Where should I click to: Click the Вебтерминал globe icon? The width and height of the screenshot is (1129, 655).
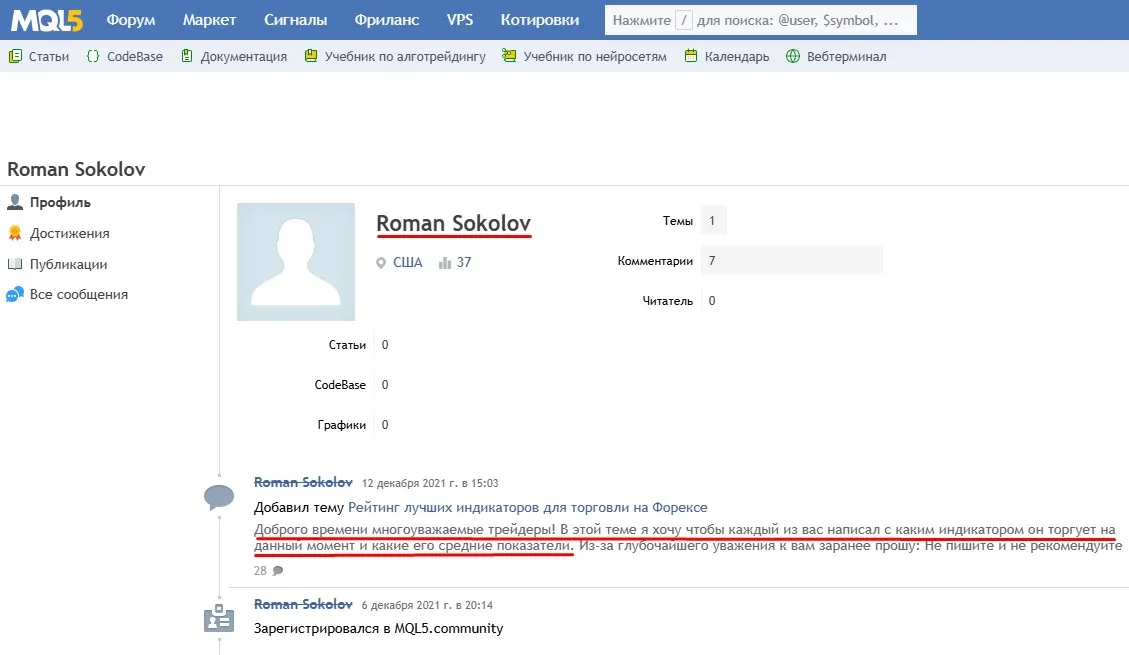793,56
